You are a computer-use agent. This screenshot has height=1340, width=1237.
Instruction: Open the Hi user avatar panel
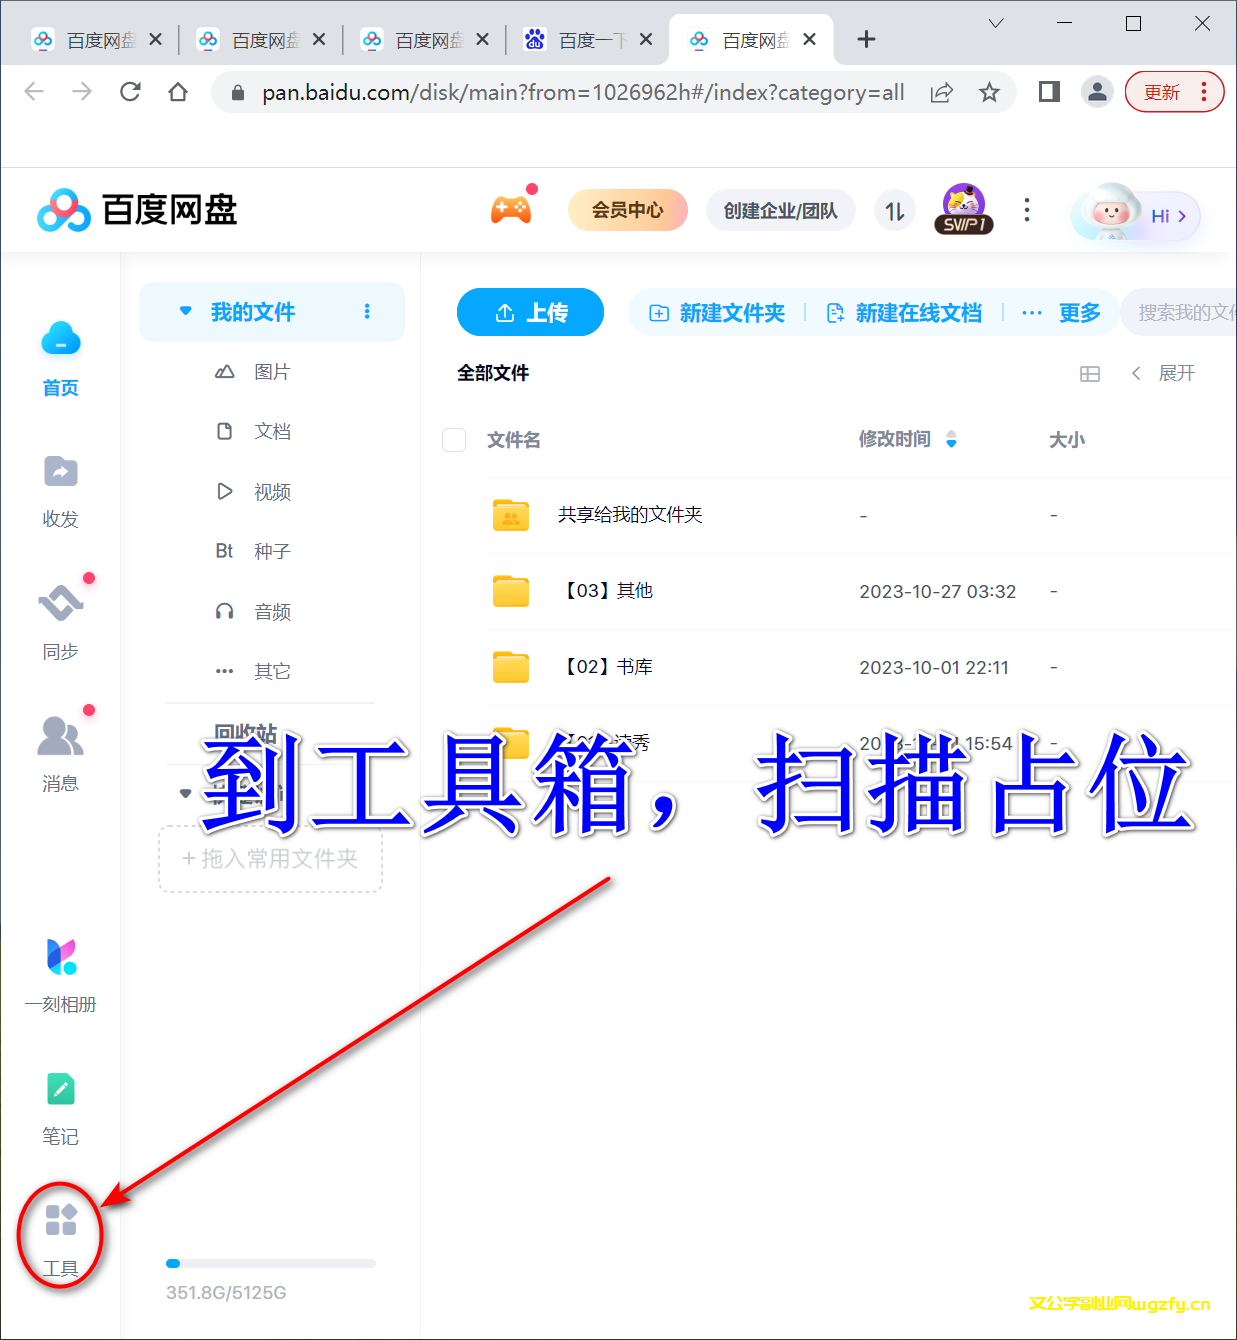tap(1135, 214)
